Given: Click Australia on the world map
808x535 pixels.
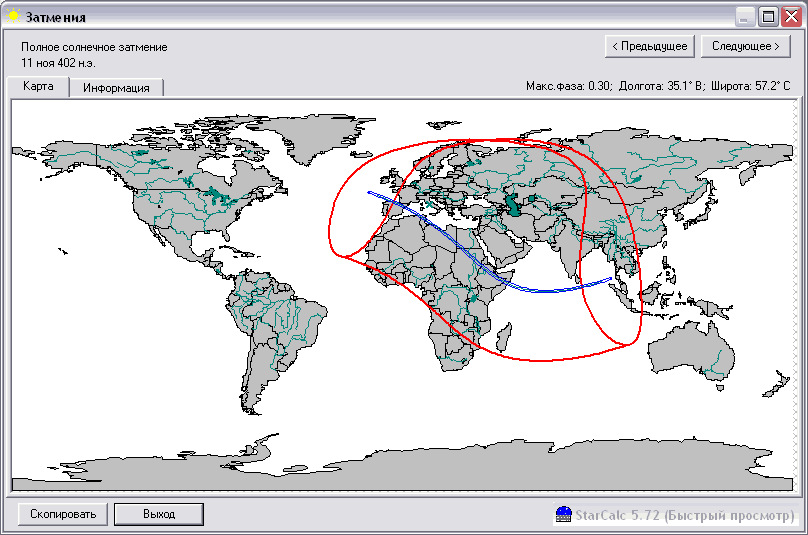Looking at the screenshot, I should (x=692, y=350).
